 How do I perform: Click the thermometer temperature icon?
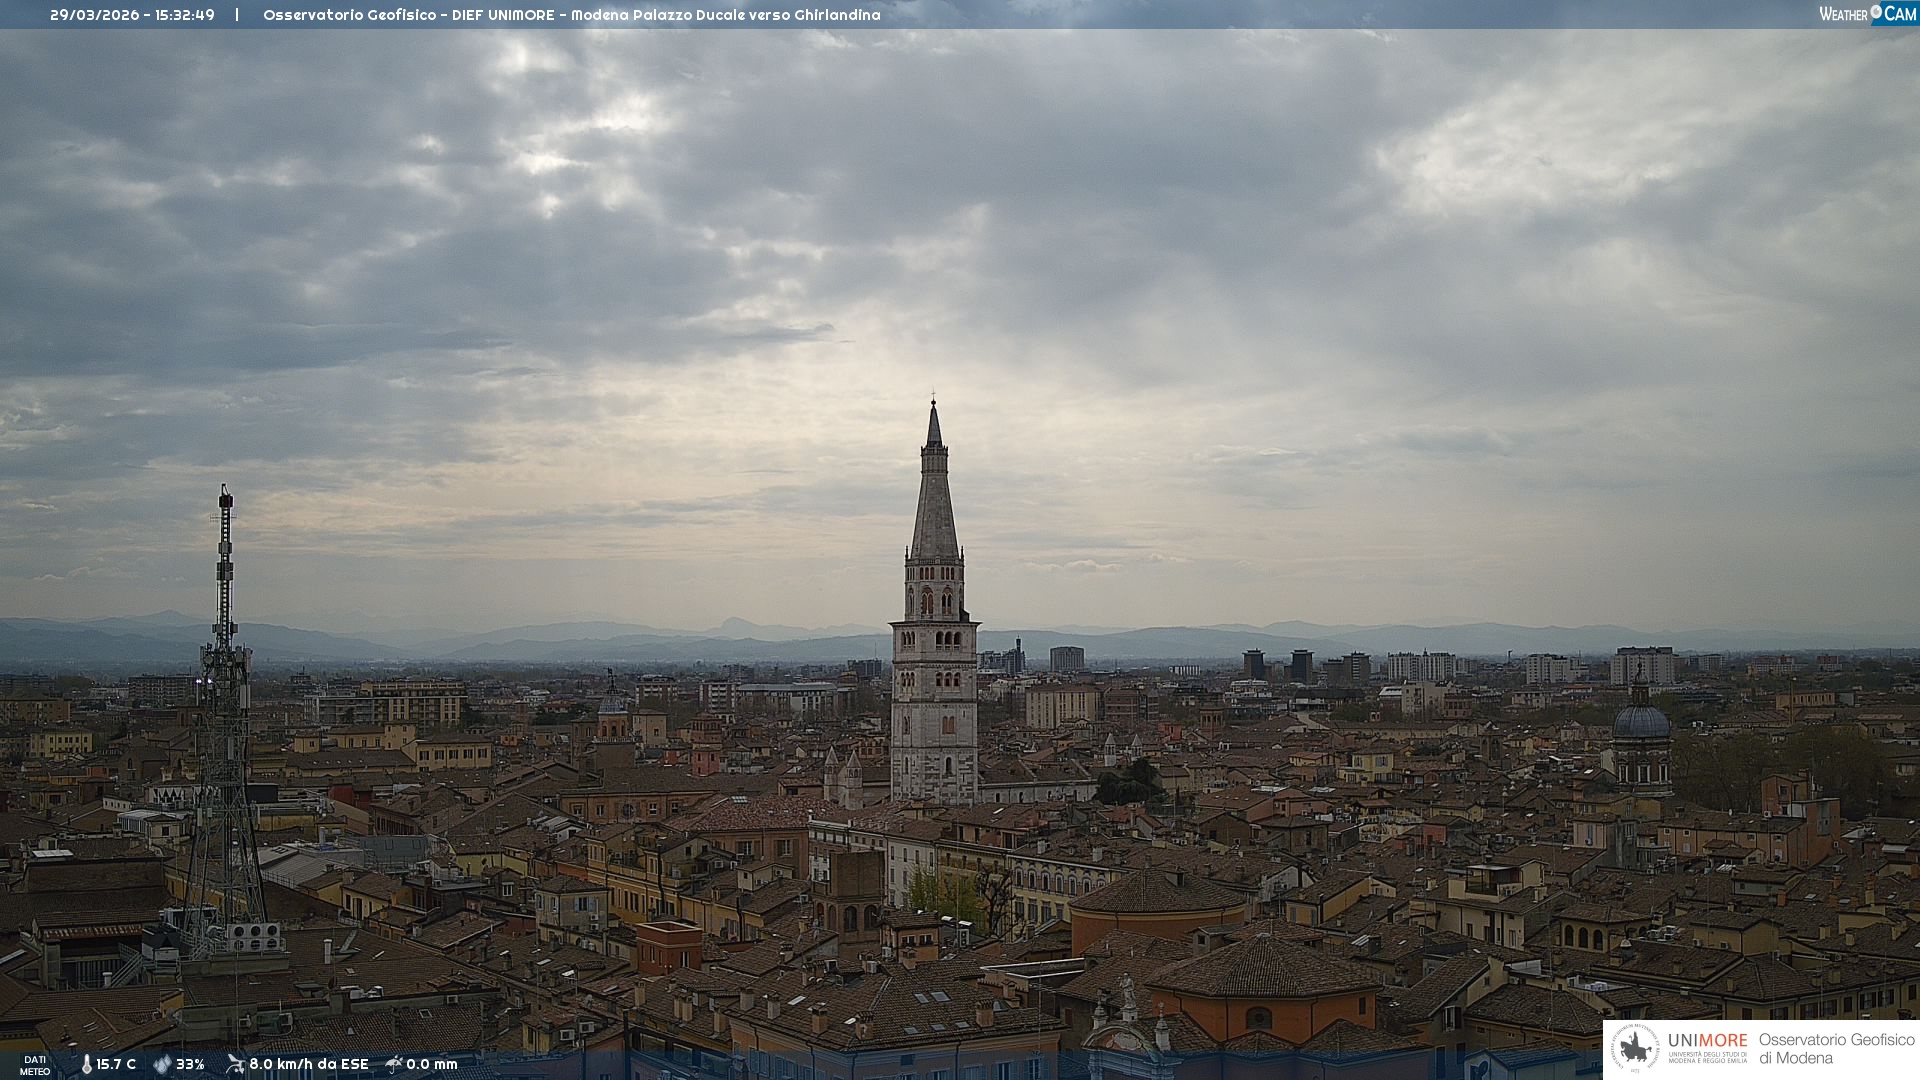[x=86, y=1064]
